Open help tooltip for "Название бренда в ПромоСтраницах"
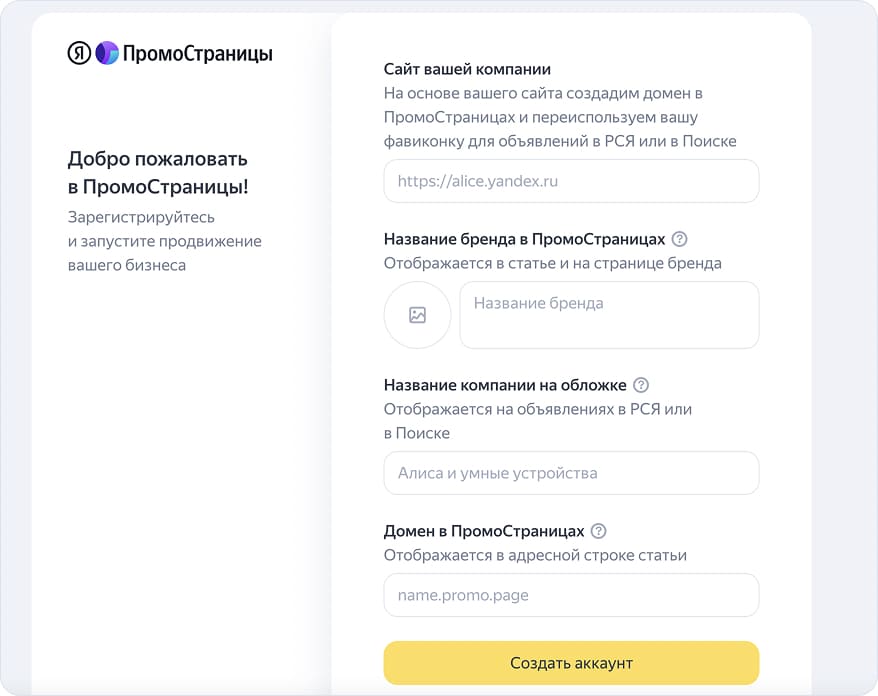The height and width of the screenshot is (696, 878). click(x=679, y=239)
